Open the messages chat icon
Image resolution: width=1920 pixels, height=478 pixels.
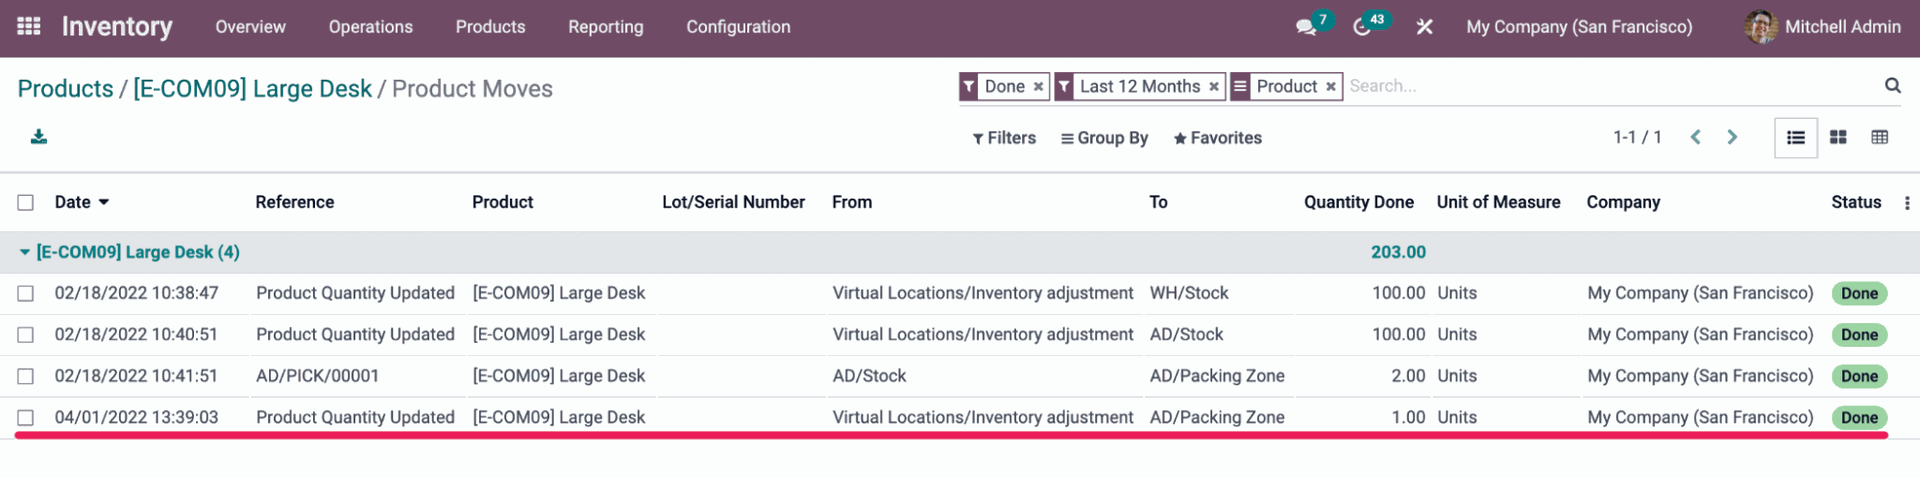(1306, 27)
